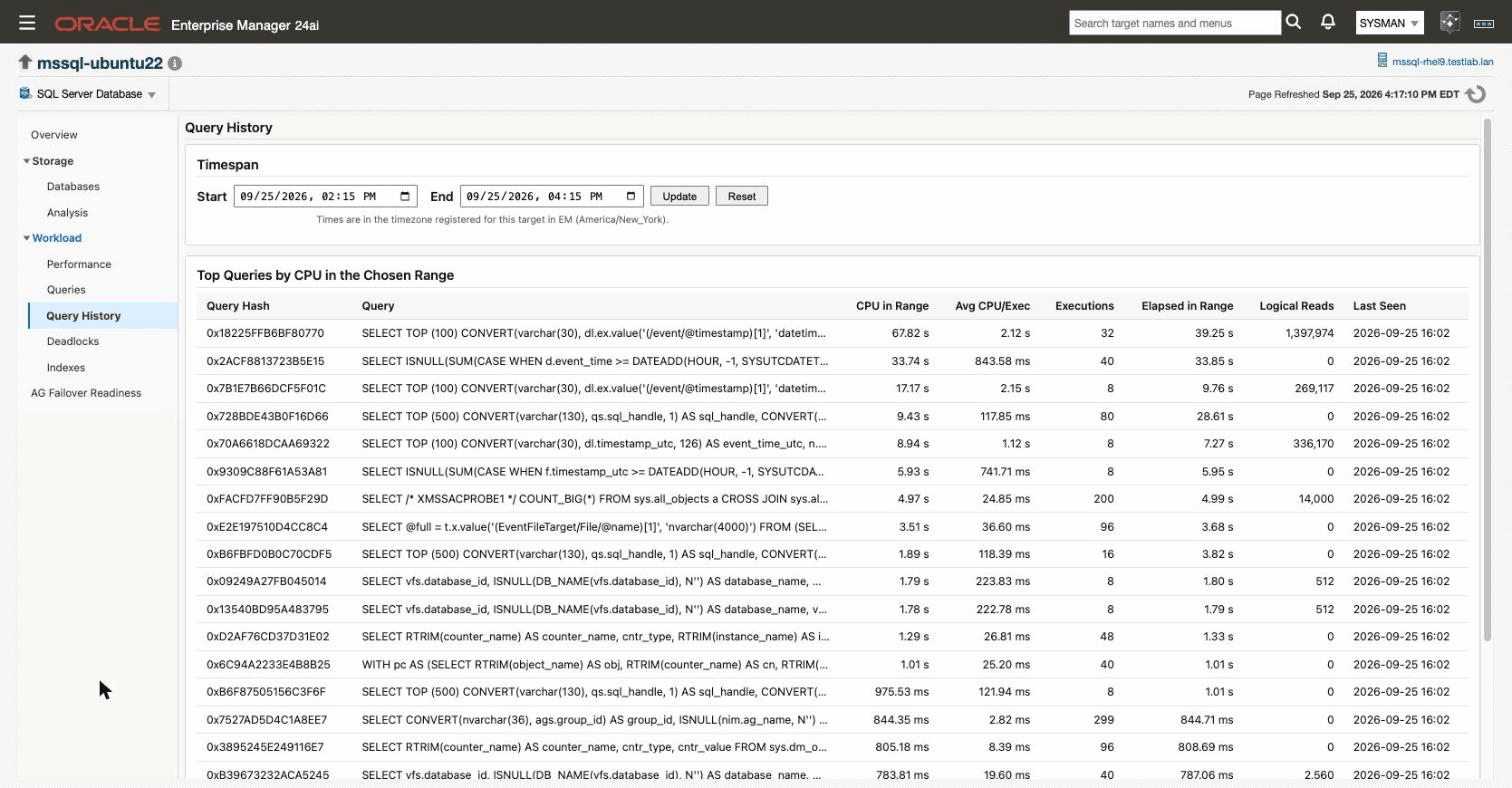
Task: Open Analysis in the sidebar
Action: pyautogui.click(x=67, y=213)
